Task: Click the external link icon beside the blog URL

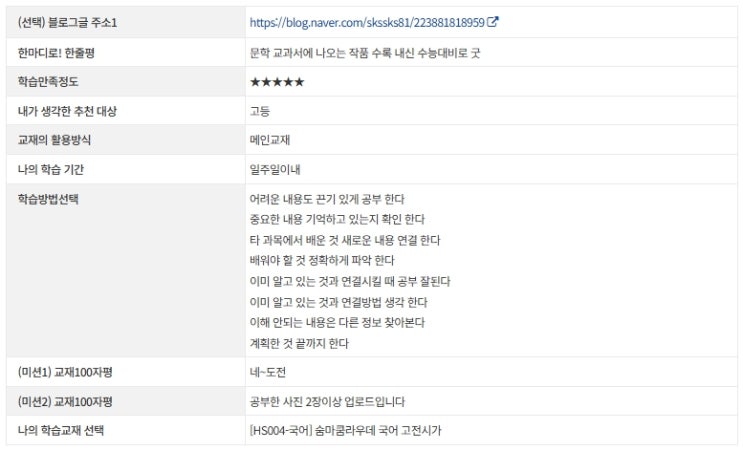Action: (493, 22)
